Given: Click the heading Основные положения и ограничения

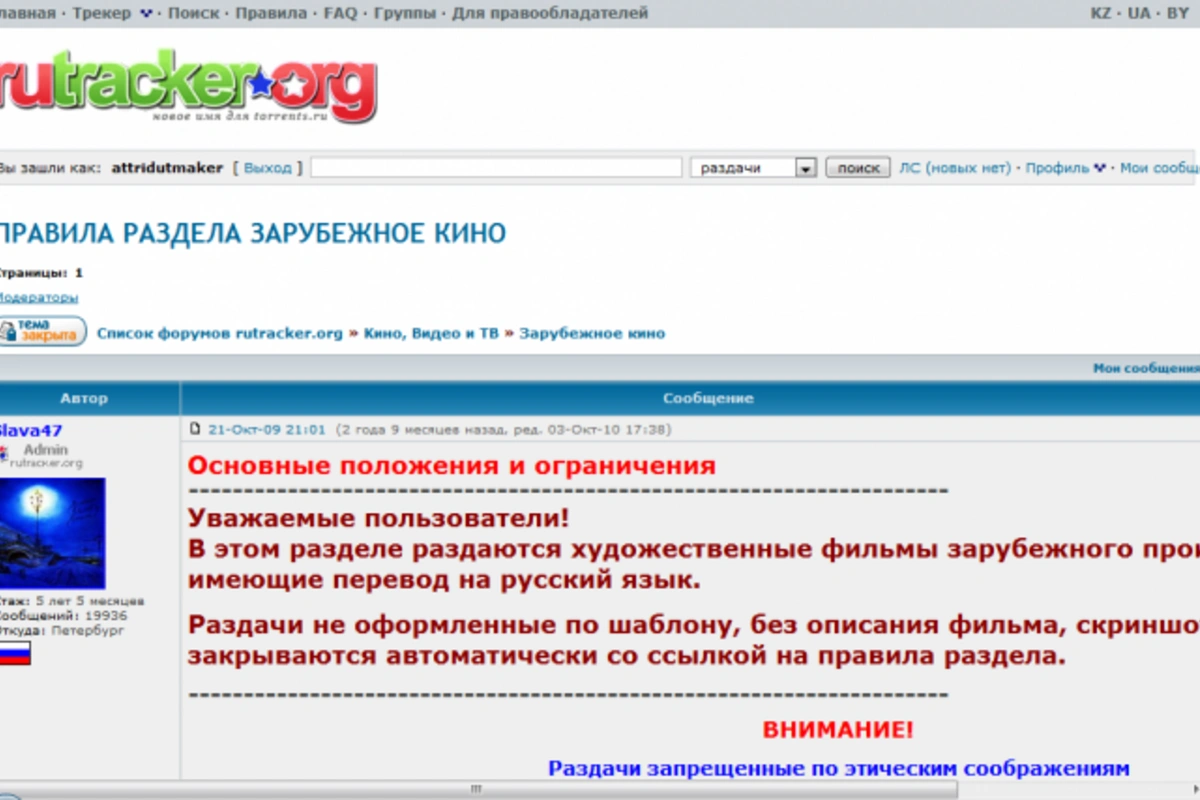Looking at the screenshot, I should [x=452, y=466].
